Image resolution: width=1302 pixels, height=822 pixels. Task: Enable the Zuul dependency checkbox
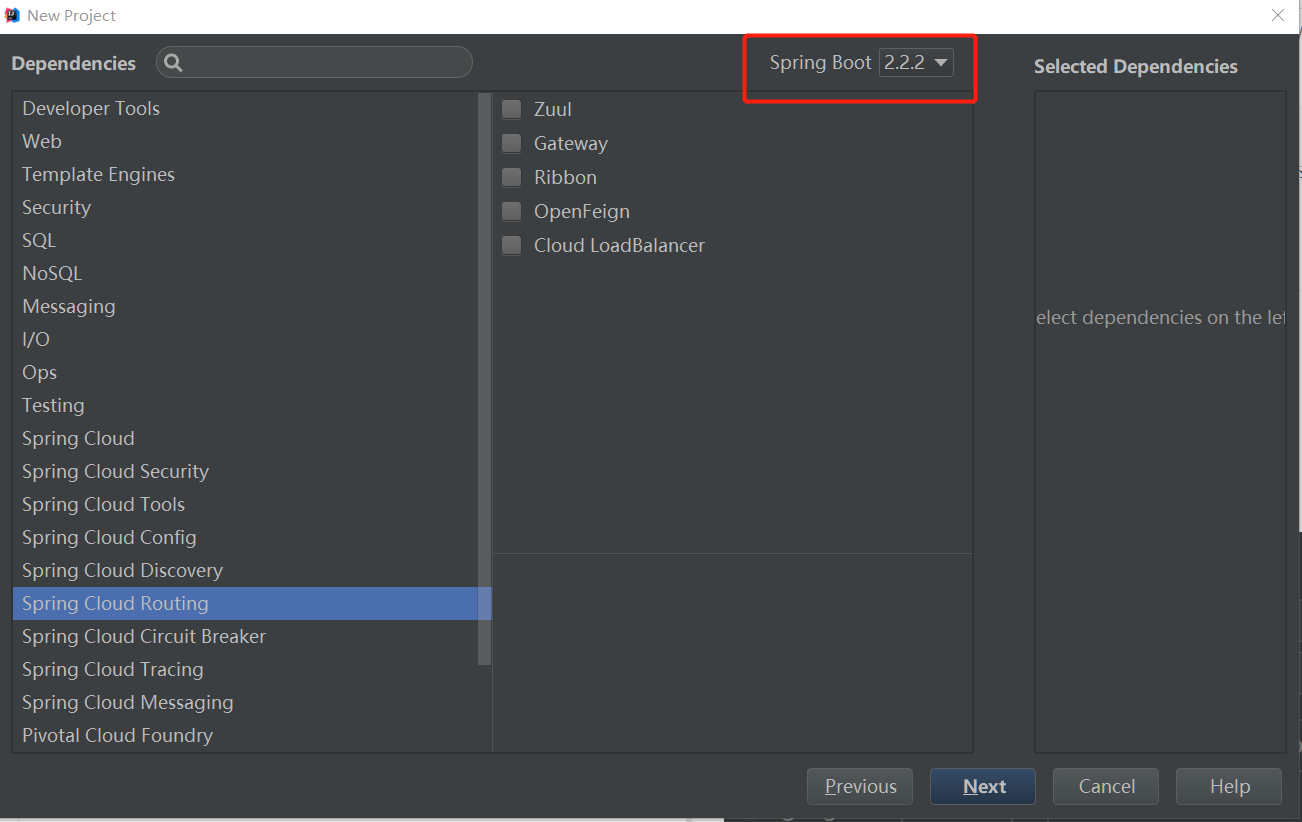(x=511, y=109)
